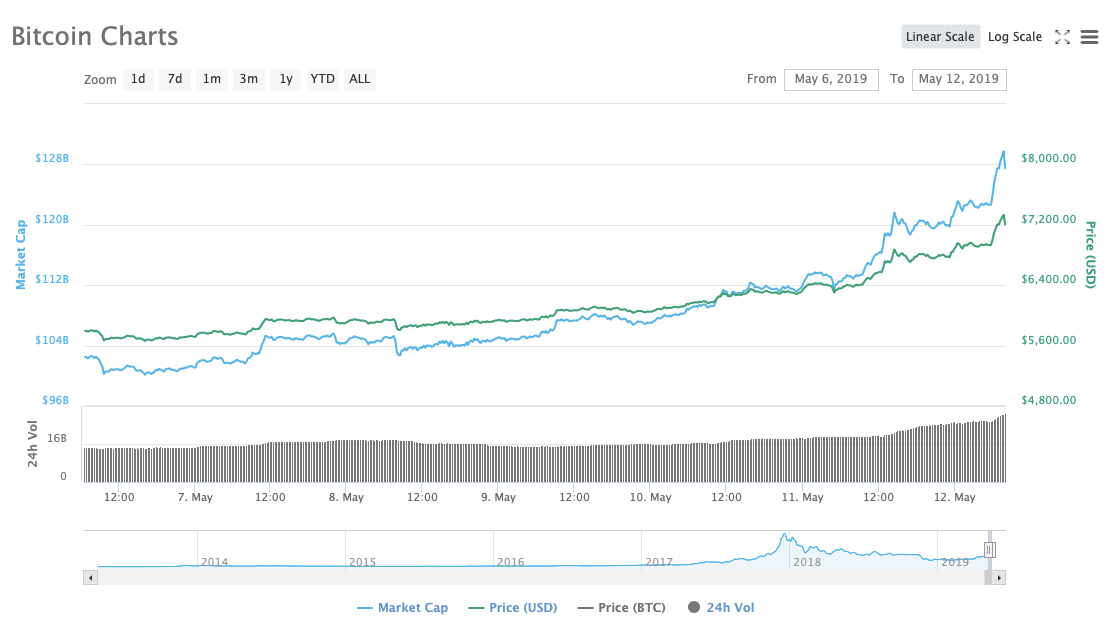Edit the To date field

pyautogui.click(x=959, y=79)
